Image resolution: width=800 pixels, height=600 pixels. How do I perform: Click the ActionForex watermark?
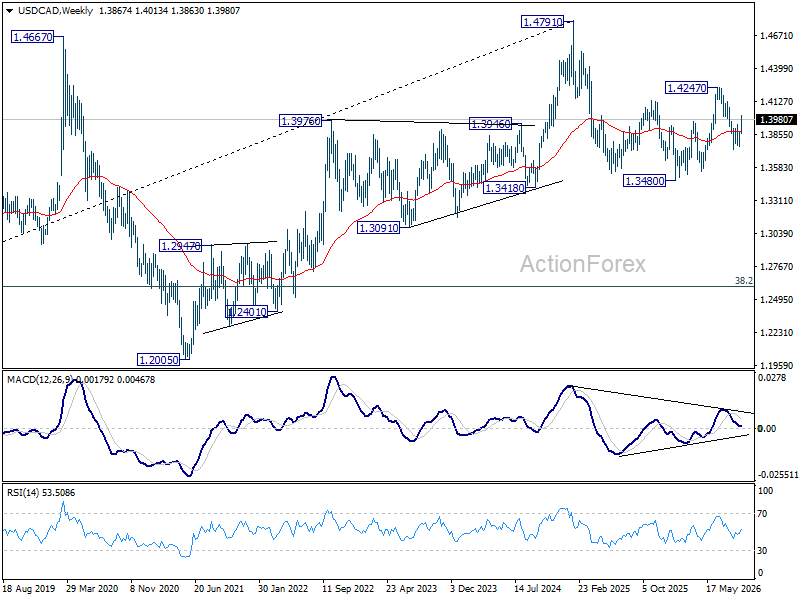pyautogui.click(x=583, y=264)
